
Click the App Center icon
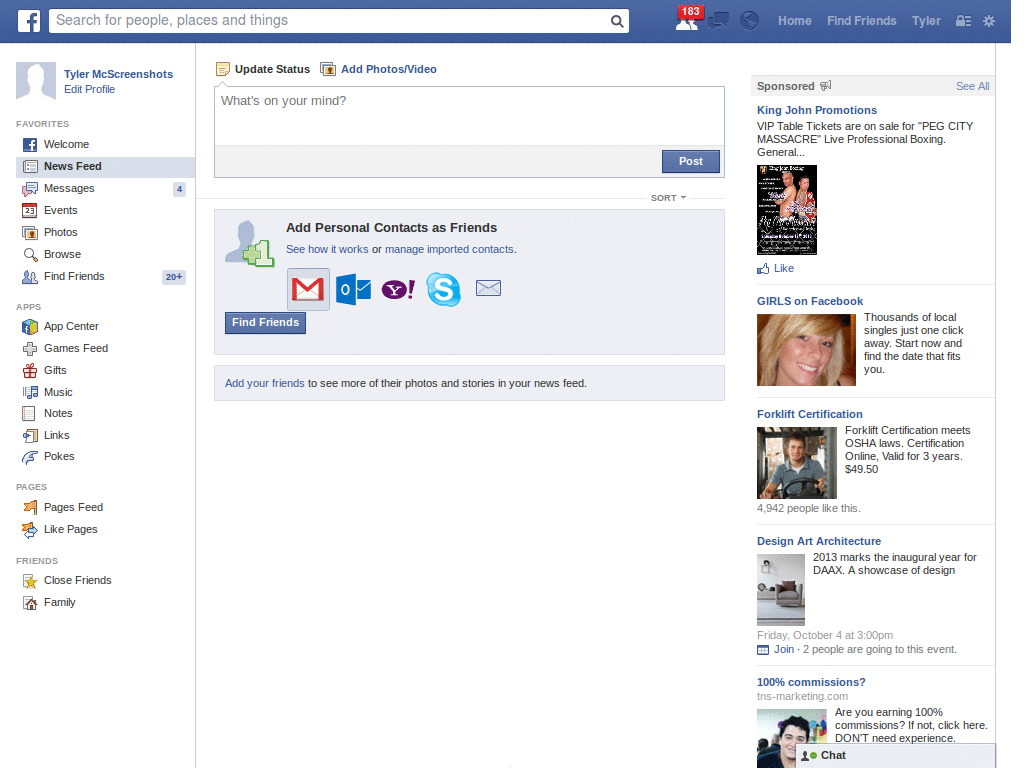[x=30, y=327]
